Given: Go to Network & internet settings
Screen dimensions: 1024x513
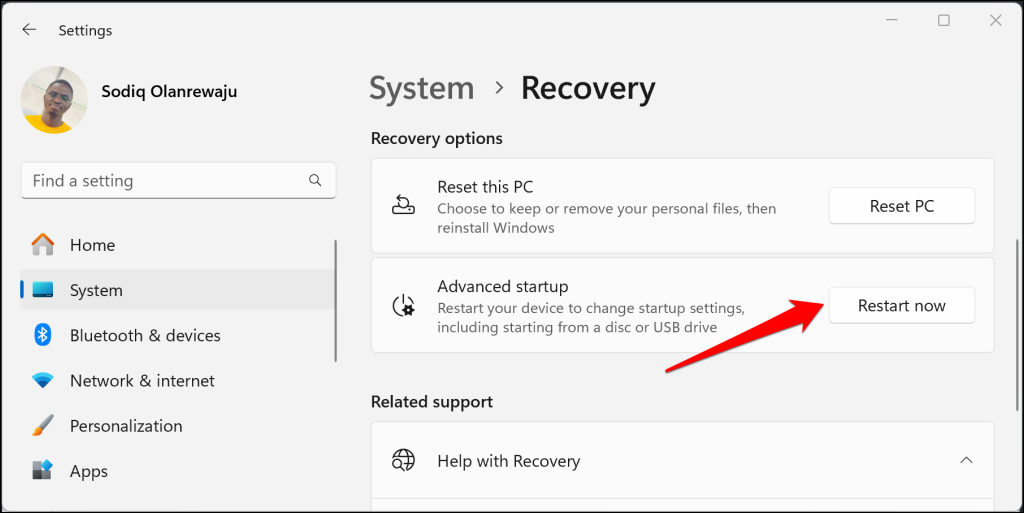Looking at the screenshot, I should click(x=142, y=381).
